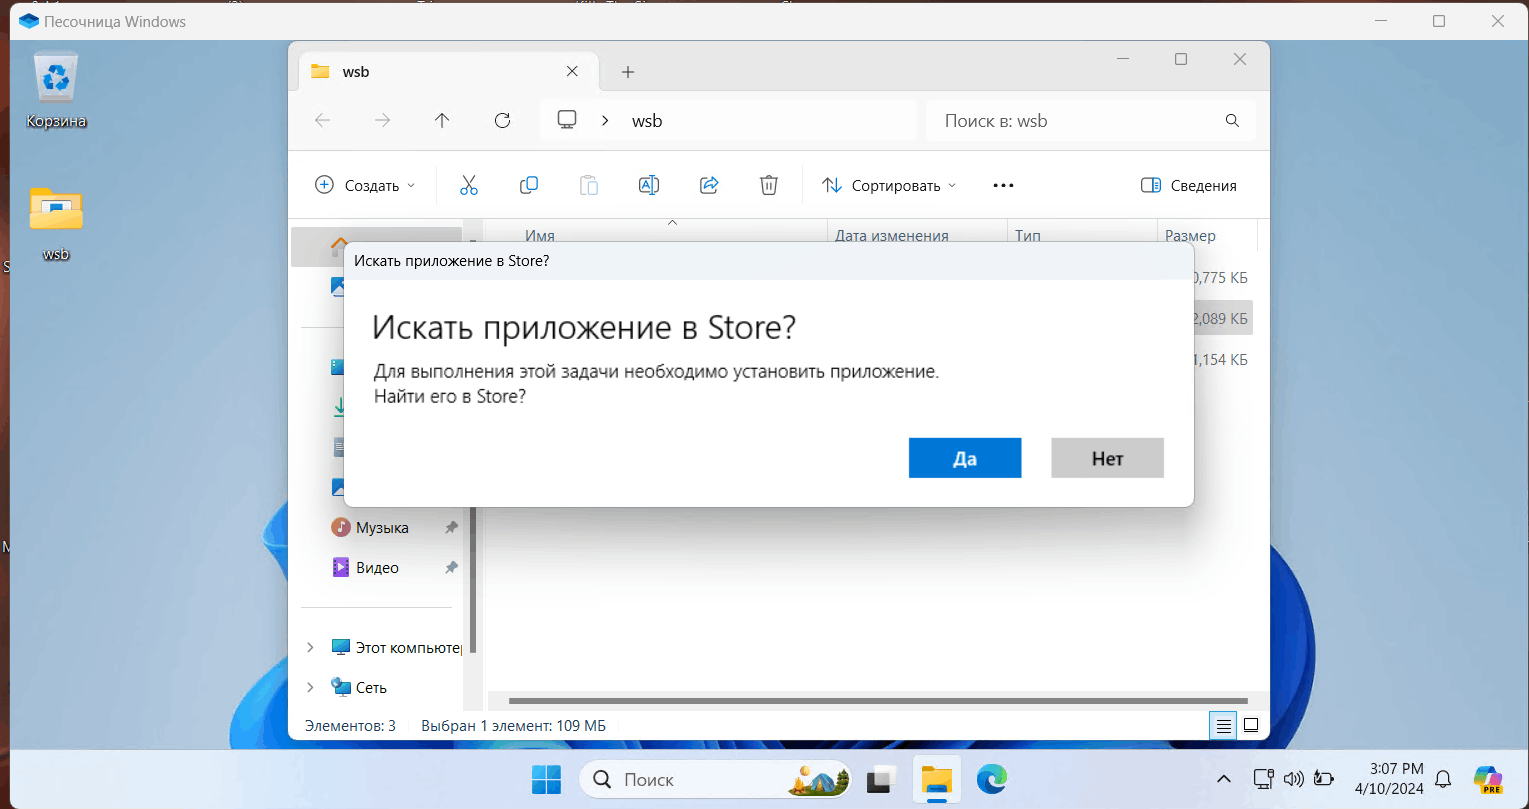Screen dimensions: 1529x809
Task: Go back using the left arrow
Action: 322,120
